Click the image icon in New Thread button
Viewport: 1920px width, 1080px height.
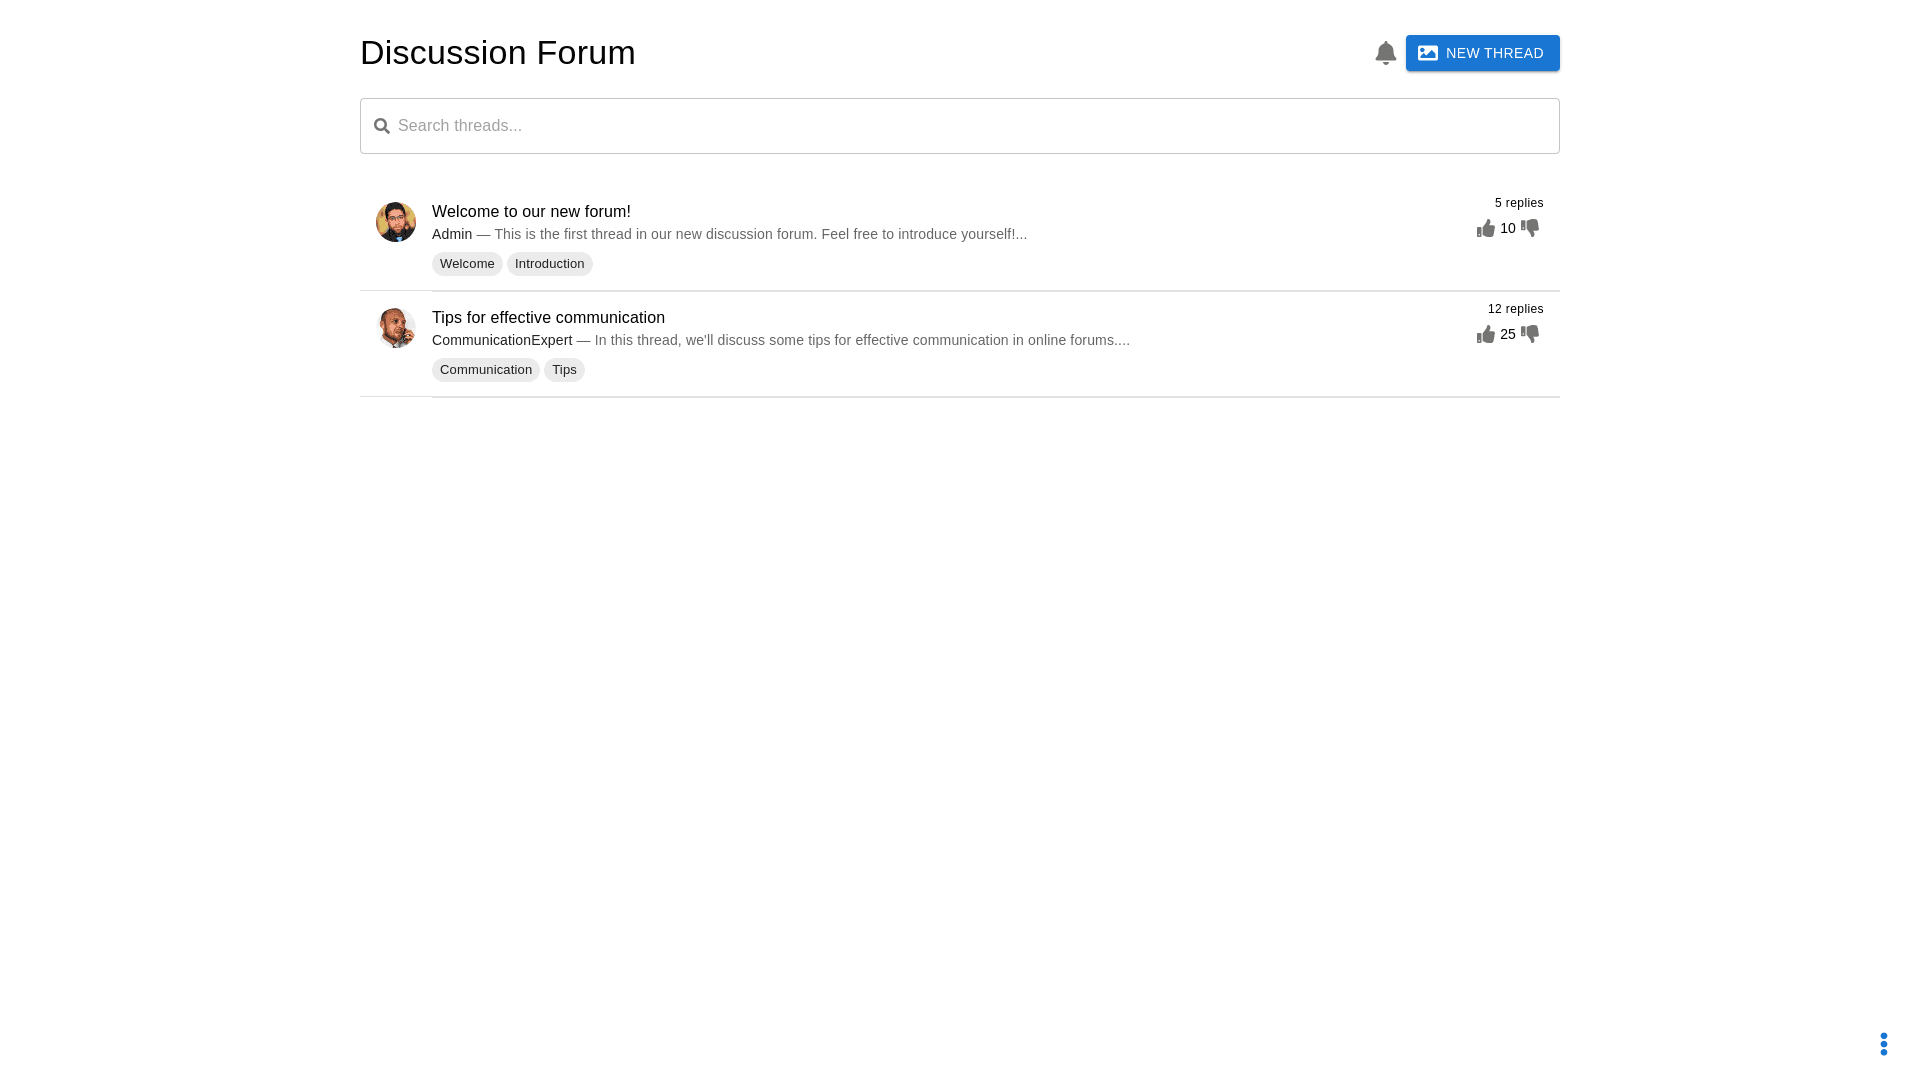1428,53
